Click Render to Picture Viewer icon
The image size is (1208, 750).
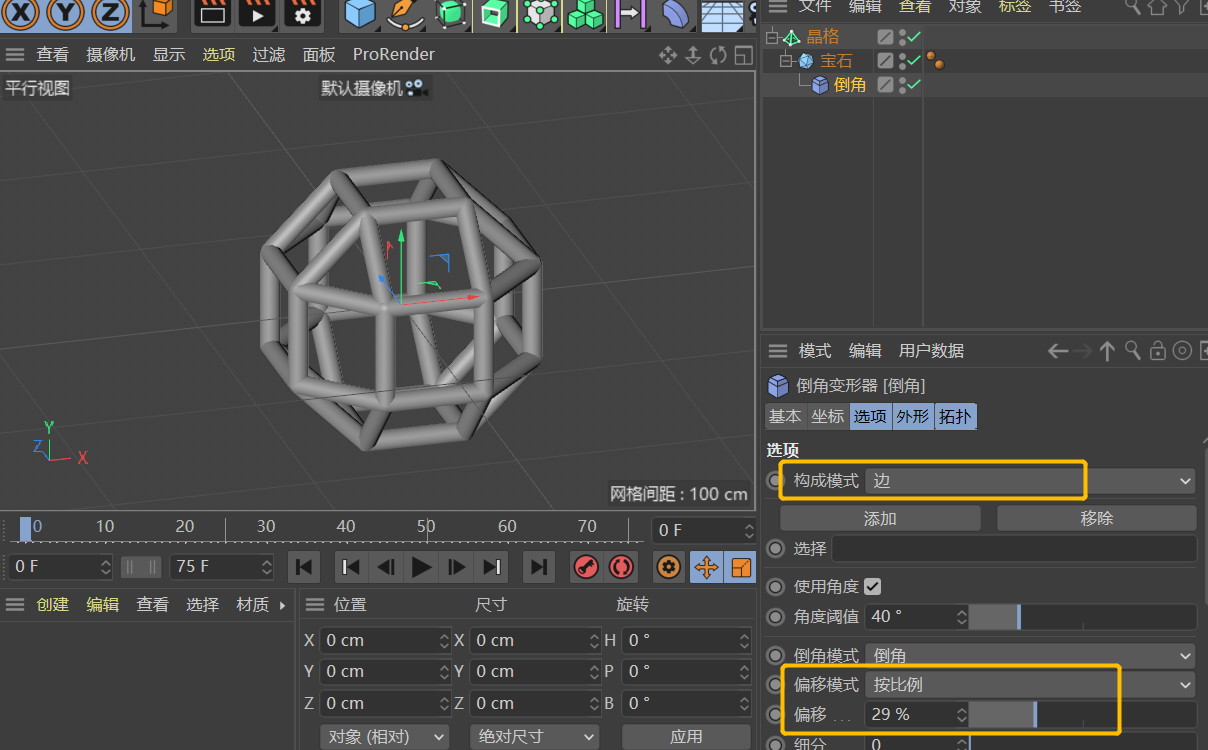(256, 13)
